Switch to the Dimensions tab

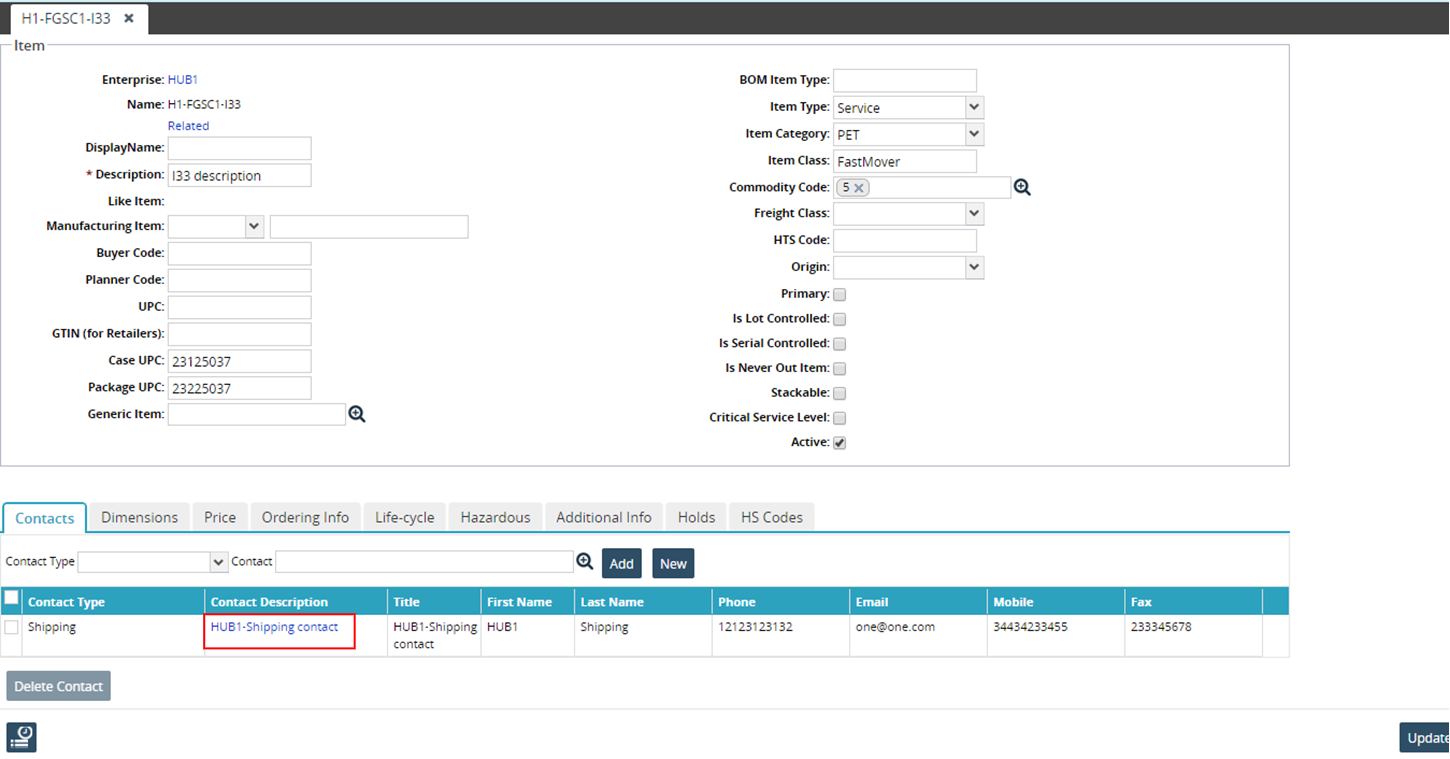click(x=139, y=517)
